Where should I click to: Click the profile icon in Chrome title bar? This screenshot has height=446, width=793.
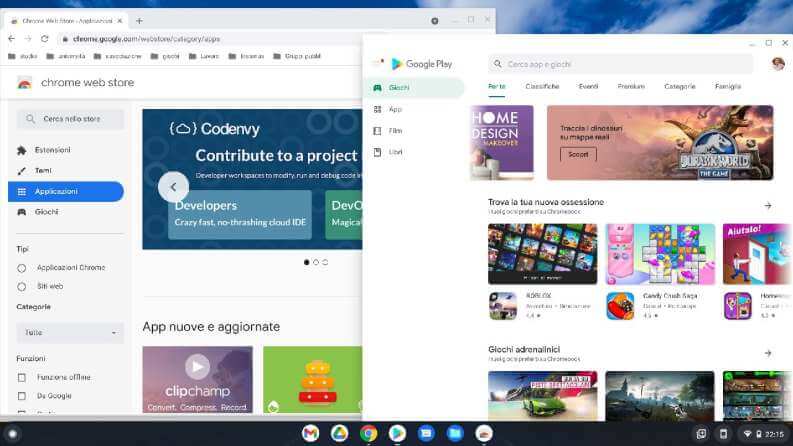click(434, 21)
